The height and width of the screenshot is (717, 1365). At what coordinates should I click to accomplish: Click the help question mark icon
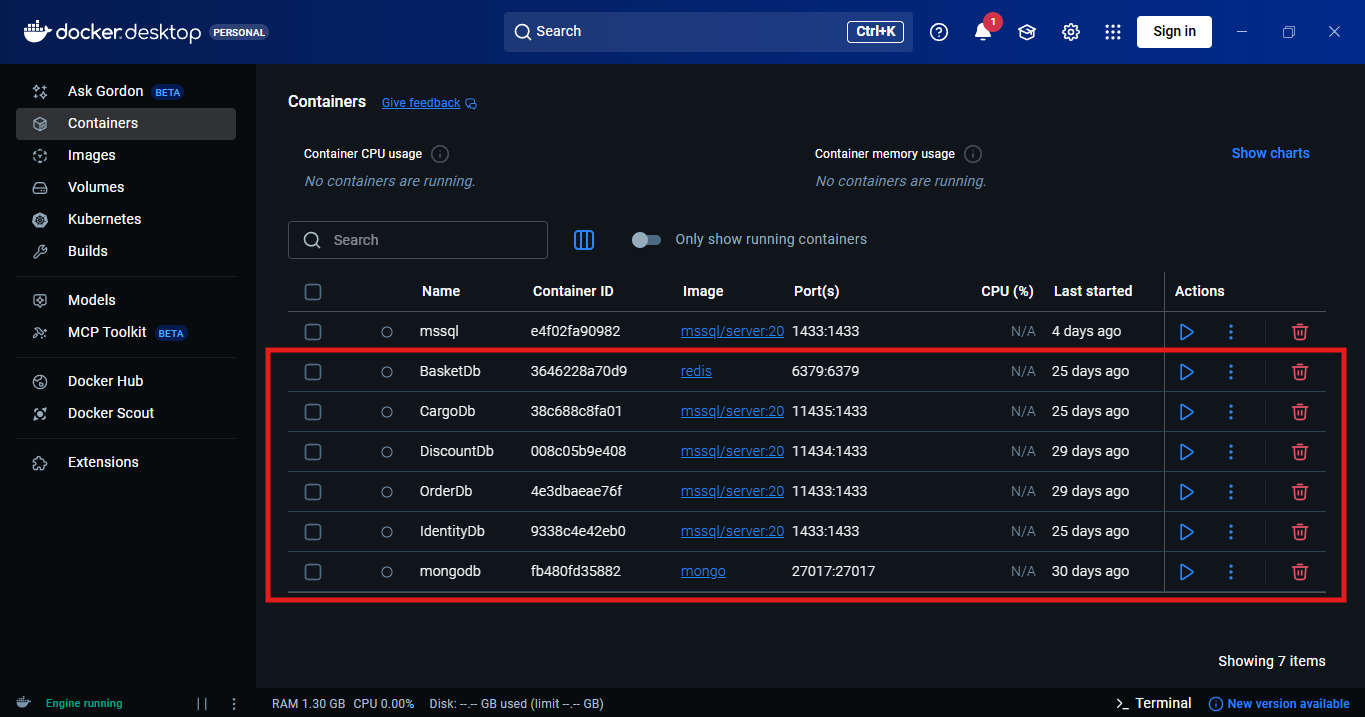coord(938,32)
